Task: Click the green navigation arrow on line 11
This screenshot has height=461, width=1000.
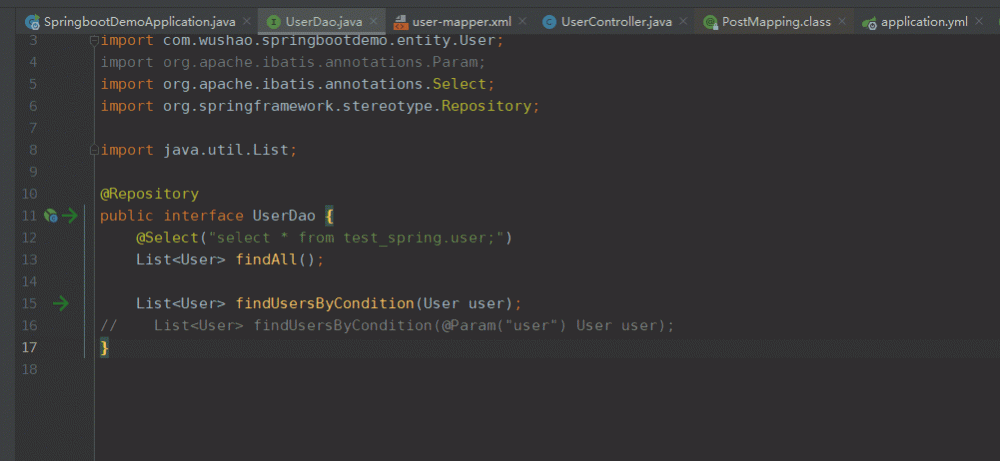Action: pos(70,216)
